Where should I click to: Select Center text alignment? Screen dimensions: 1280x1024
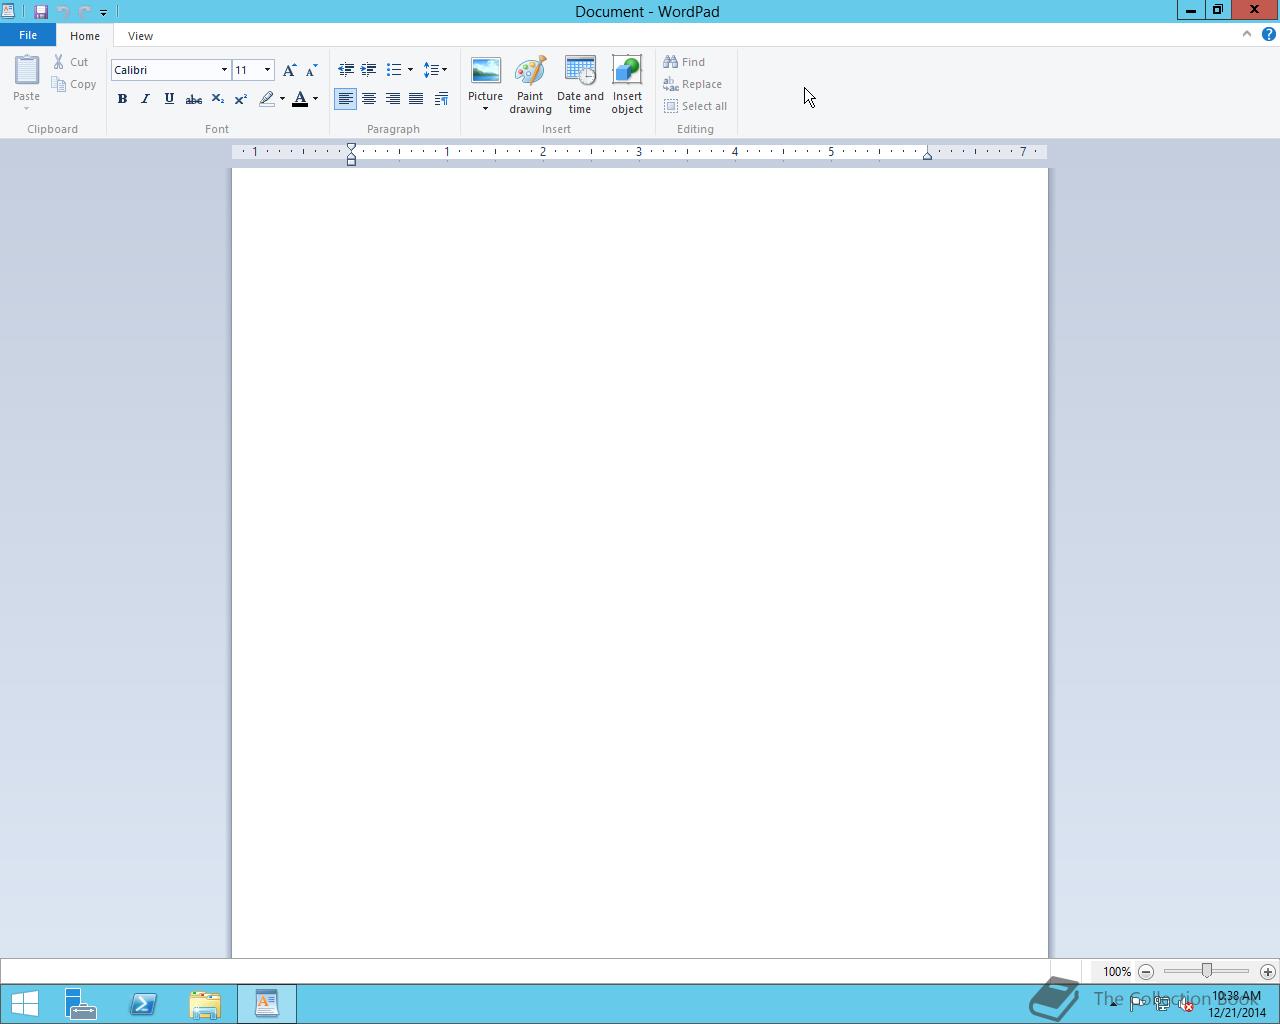[369, 99]
